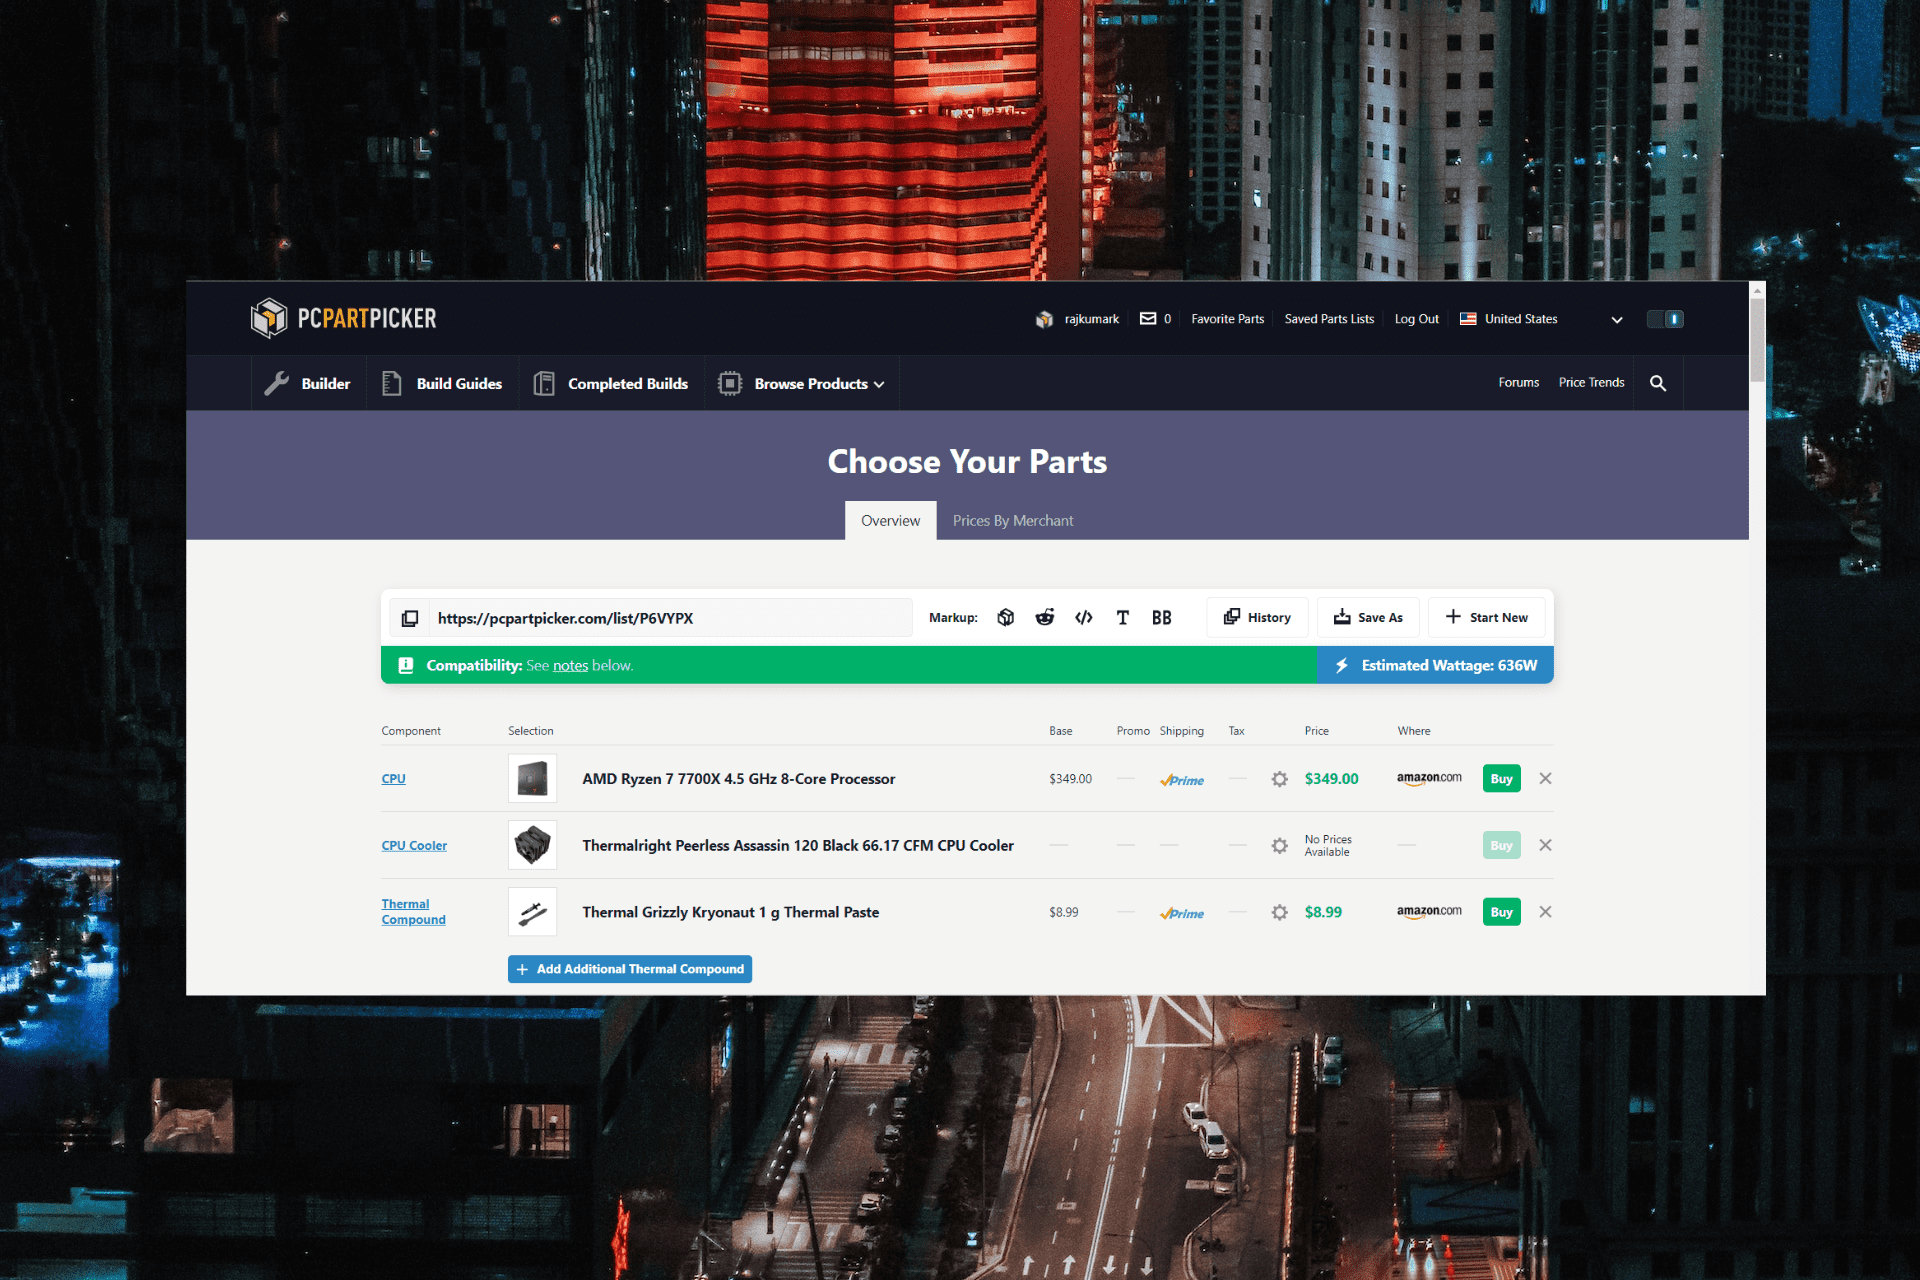Remove the CPU Cooler from the list
The height and width of the screenshot is (1280, 1920).
tap(1545, 845)
